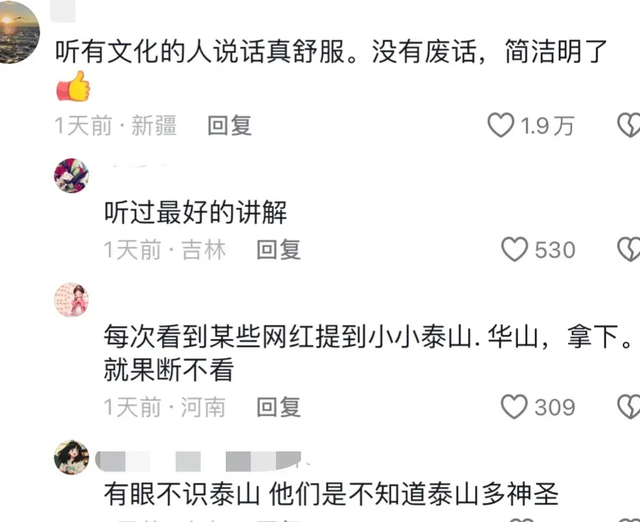Select the 有眼不识泰山 comment text
The image size is (640, 522).
coord(331,494)
